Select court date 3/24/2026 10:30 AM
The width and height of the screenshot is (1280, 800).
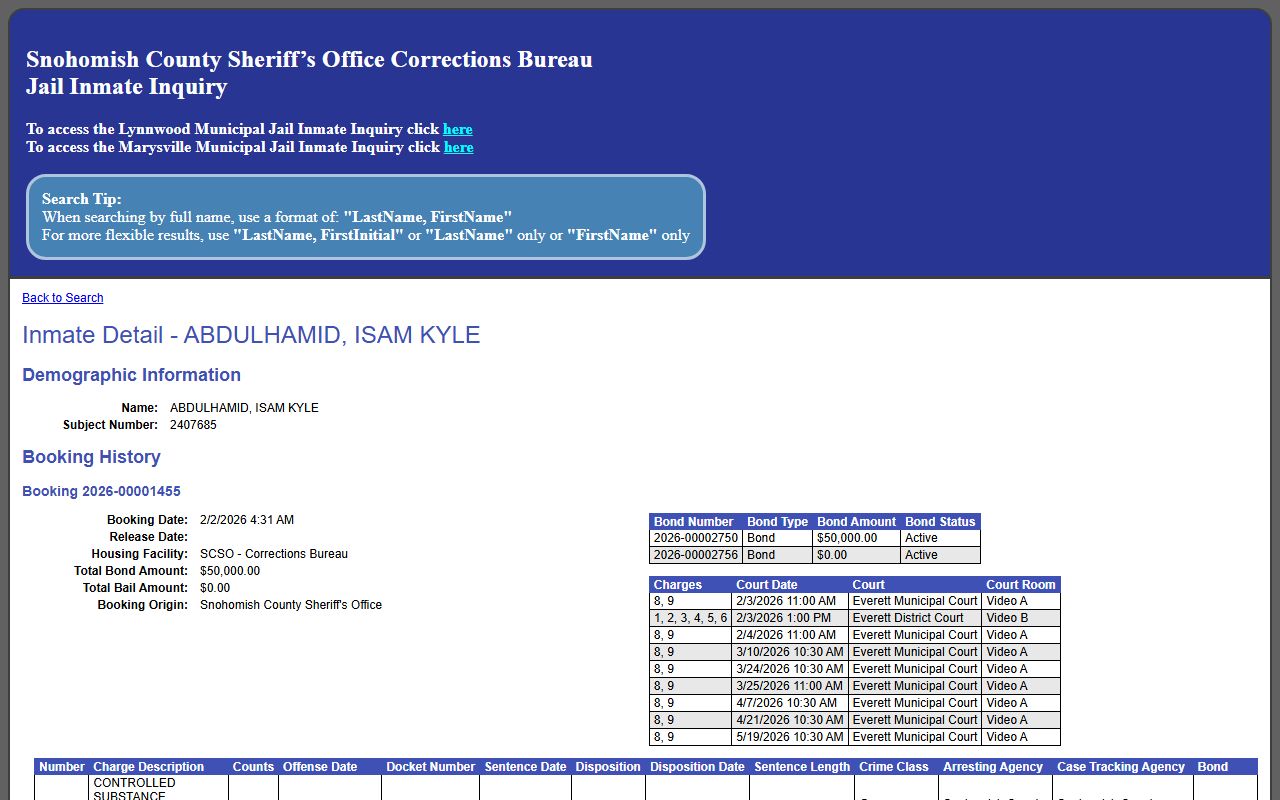790,669
